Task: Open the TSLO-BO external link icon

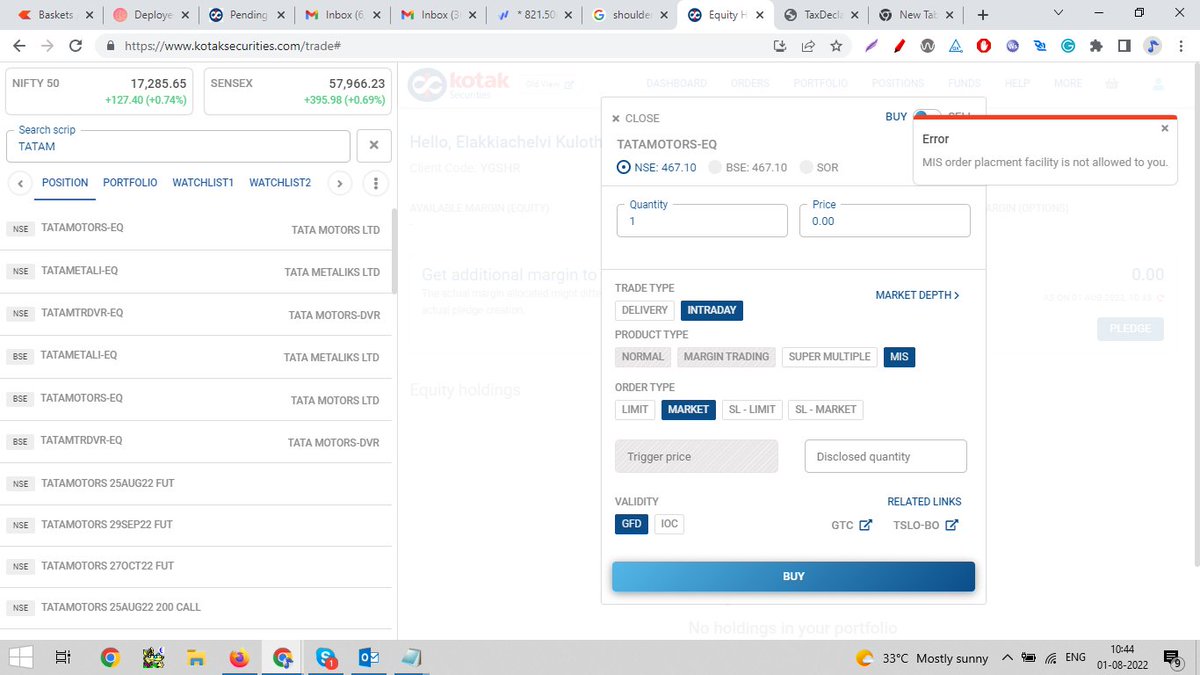Action: pyautogui.click(x=952, y=525)
